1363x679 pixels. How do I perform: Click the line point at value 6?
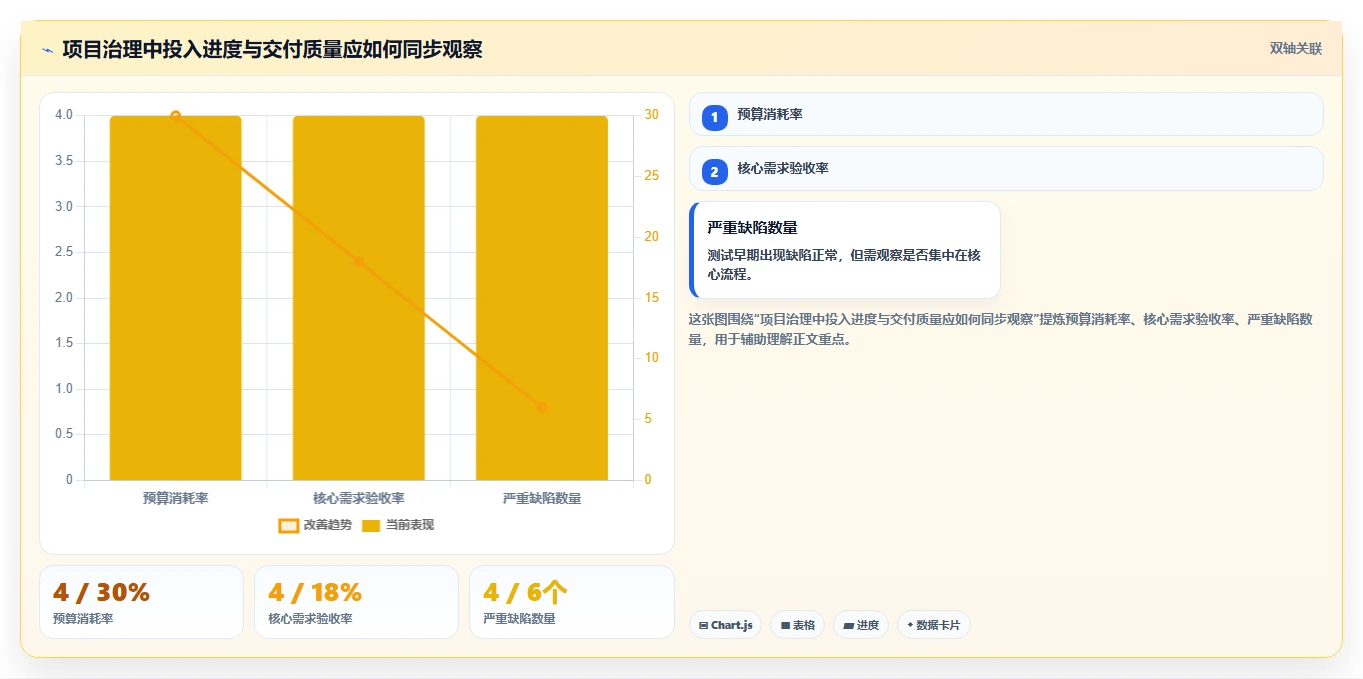coord(542,407)
